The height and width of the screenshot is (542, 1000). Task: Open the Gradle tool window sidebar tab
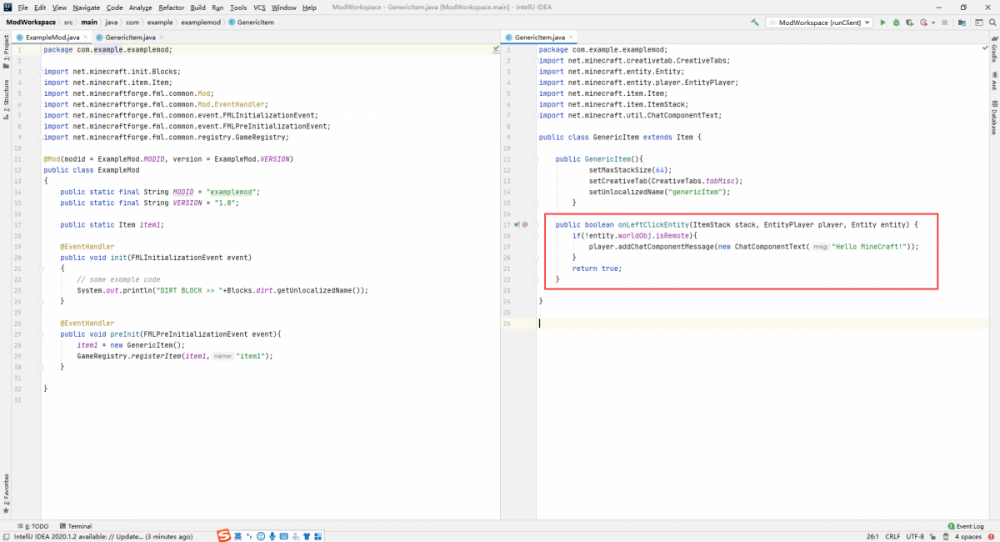(x=994, y=49)
